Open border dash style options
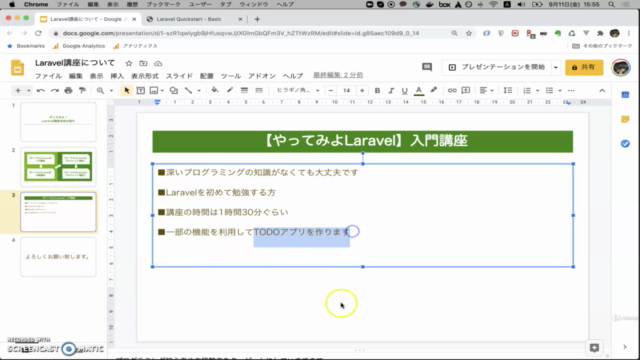This screenshot has width=640, height=360. tap(259, 90)
